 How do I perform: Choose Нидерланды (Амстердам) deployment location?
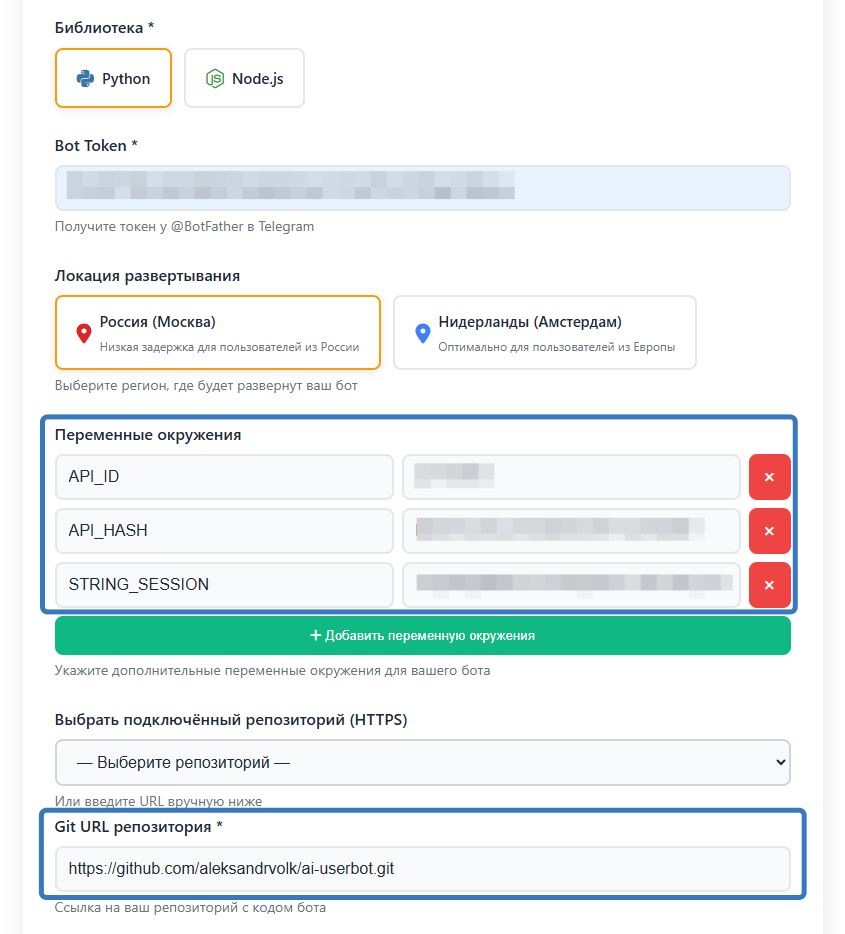[544, 332]
